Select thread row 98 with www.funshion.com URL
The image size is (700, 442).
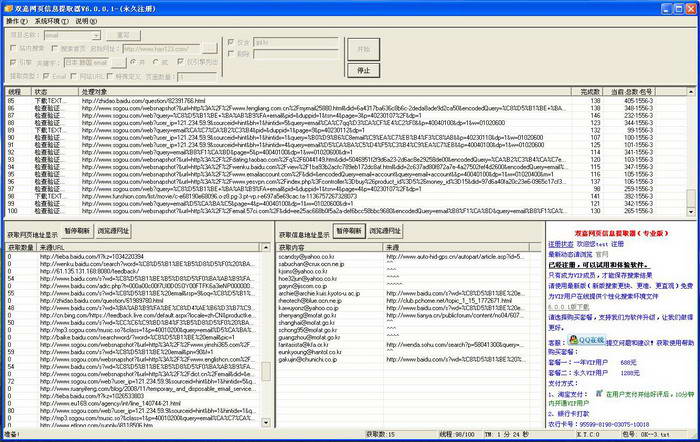click(x=346, y=196)
